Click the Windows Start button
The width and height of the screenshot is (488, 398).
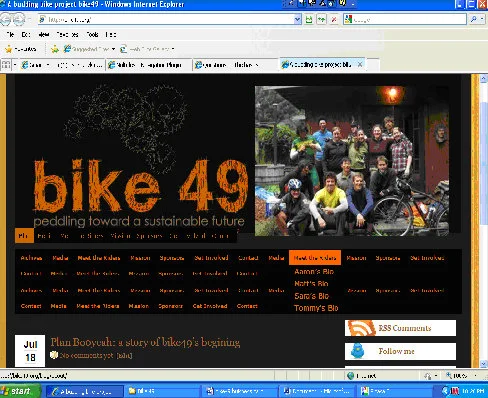(x=20, y=391)
